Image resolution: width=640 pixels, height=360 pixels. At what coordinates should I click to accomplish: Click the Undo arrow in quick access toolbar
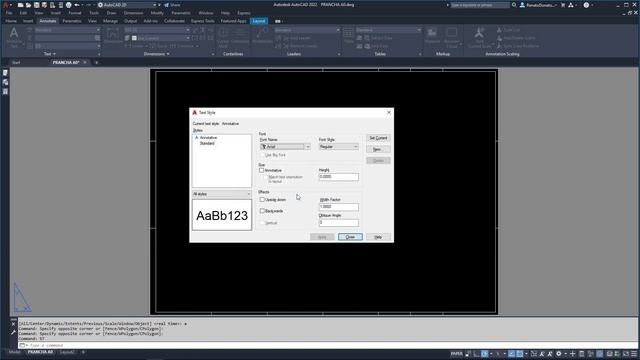[x=77, y=5]
